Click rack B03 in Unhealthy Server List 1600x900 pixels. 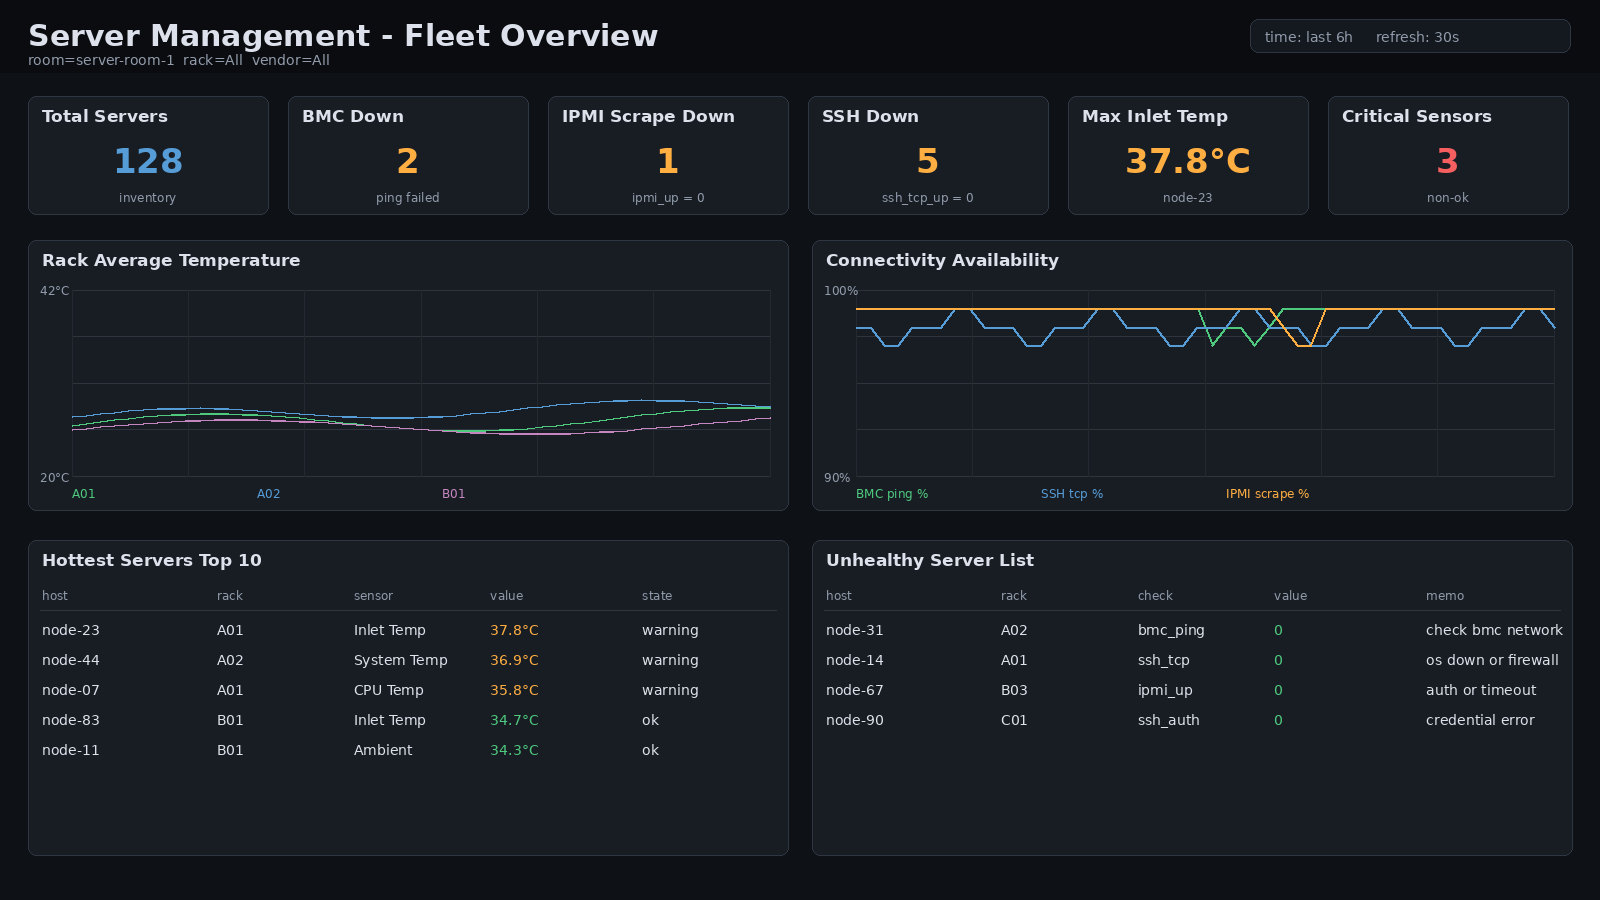1014,690
